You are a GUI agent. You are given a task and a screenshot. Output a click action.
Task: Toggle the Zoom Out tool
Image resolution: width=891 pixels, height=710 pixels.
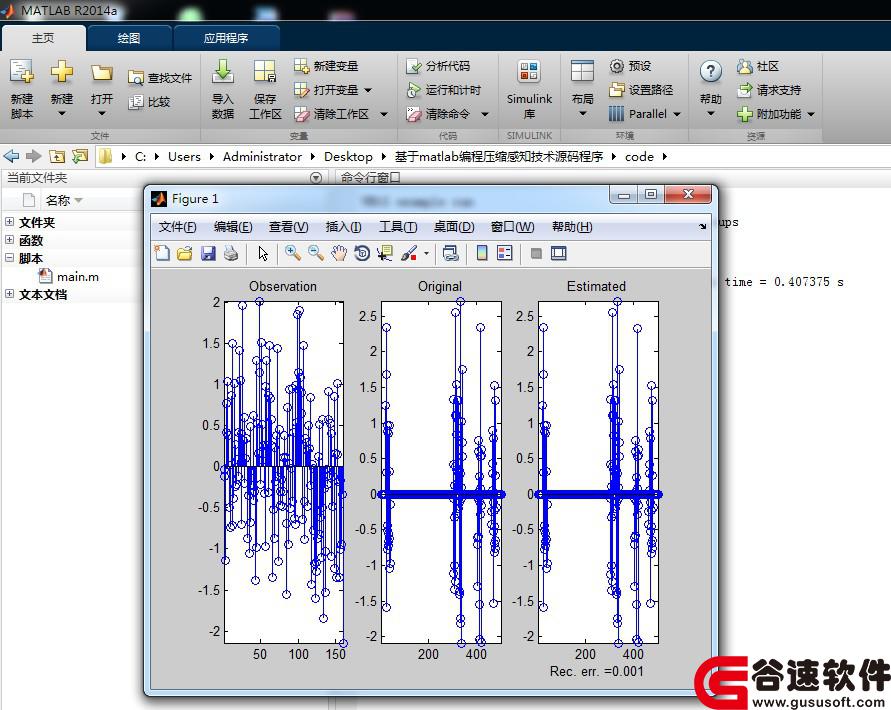pyautogui.click(x=316, y=253)
